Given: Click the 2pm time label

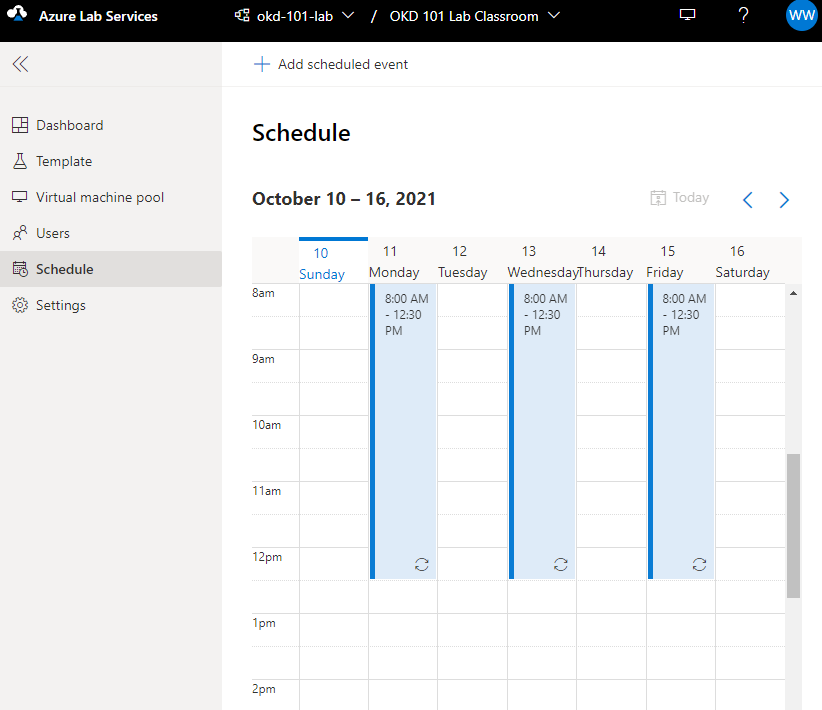Looking at the screenshot, I should tap(264, 689).
